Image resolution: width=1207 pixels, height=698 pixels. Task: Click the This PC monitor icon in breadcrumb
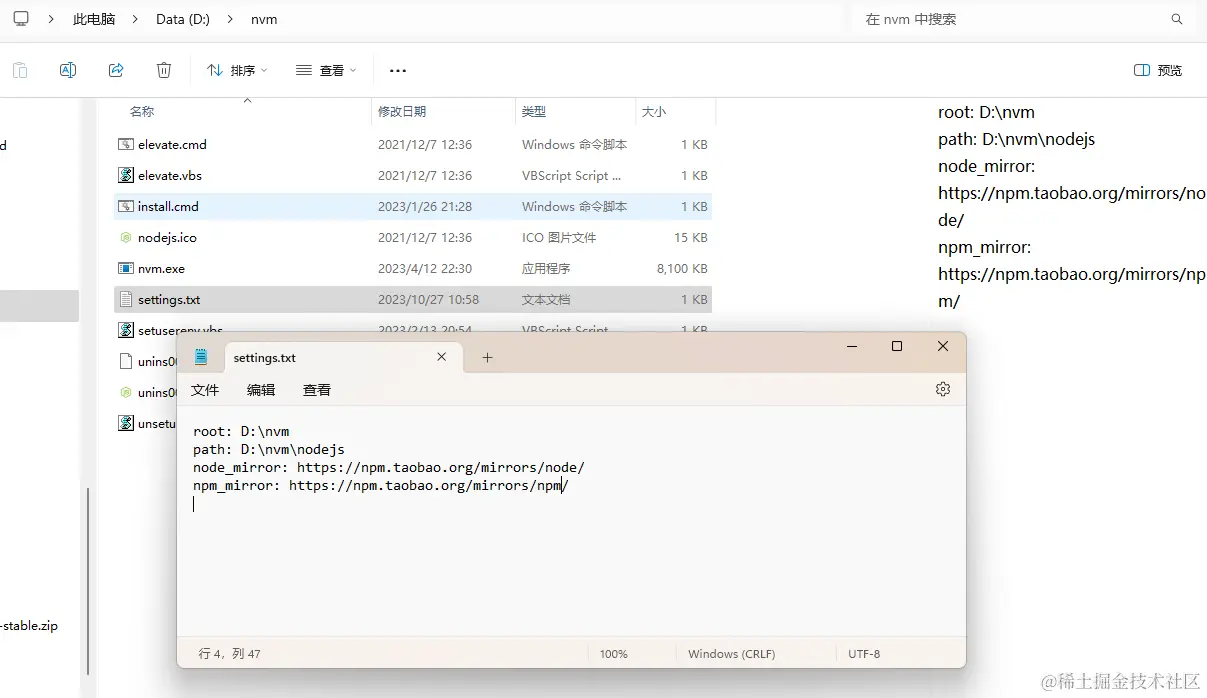pos(21,19)
